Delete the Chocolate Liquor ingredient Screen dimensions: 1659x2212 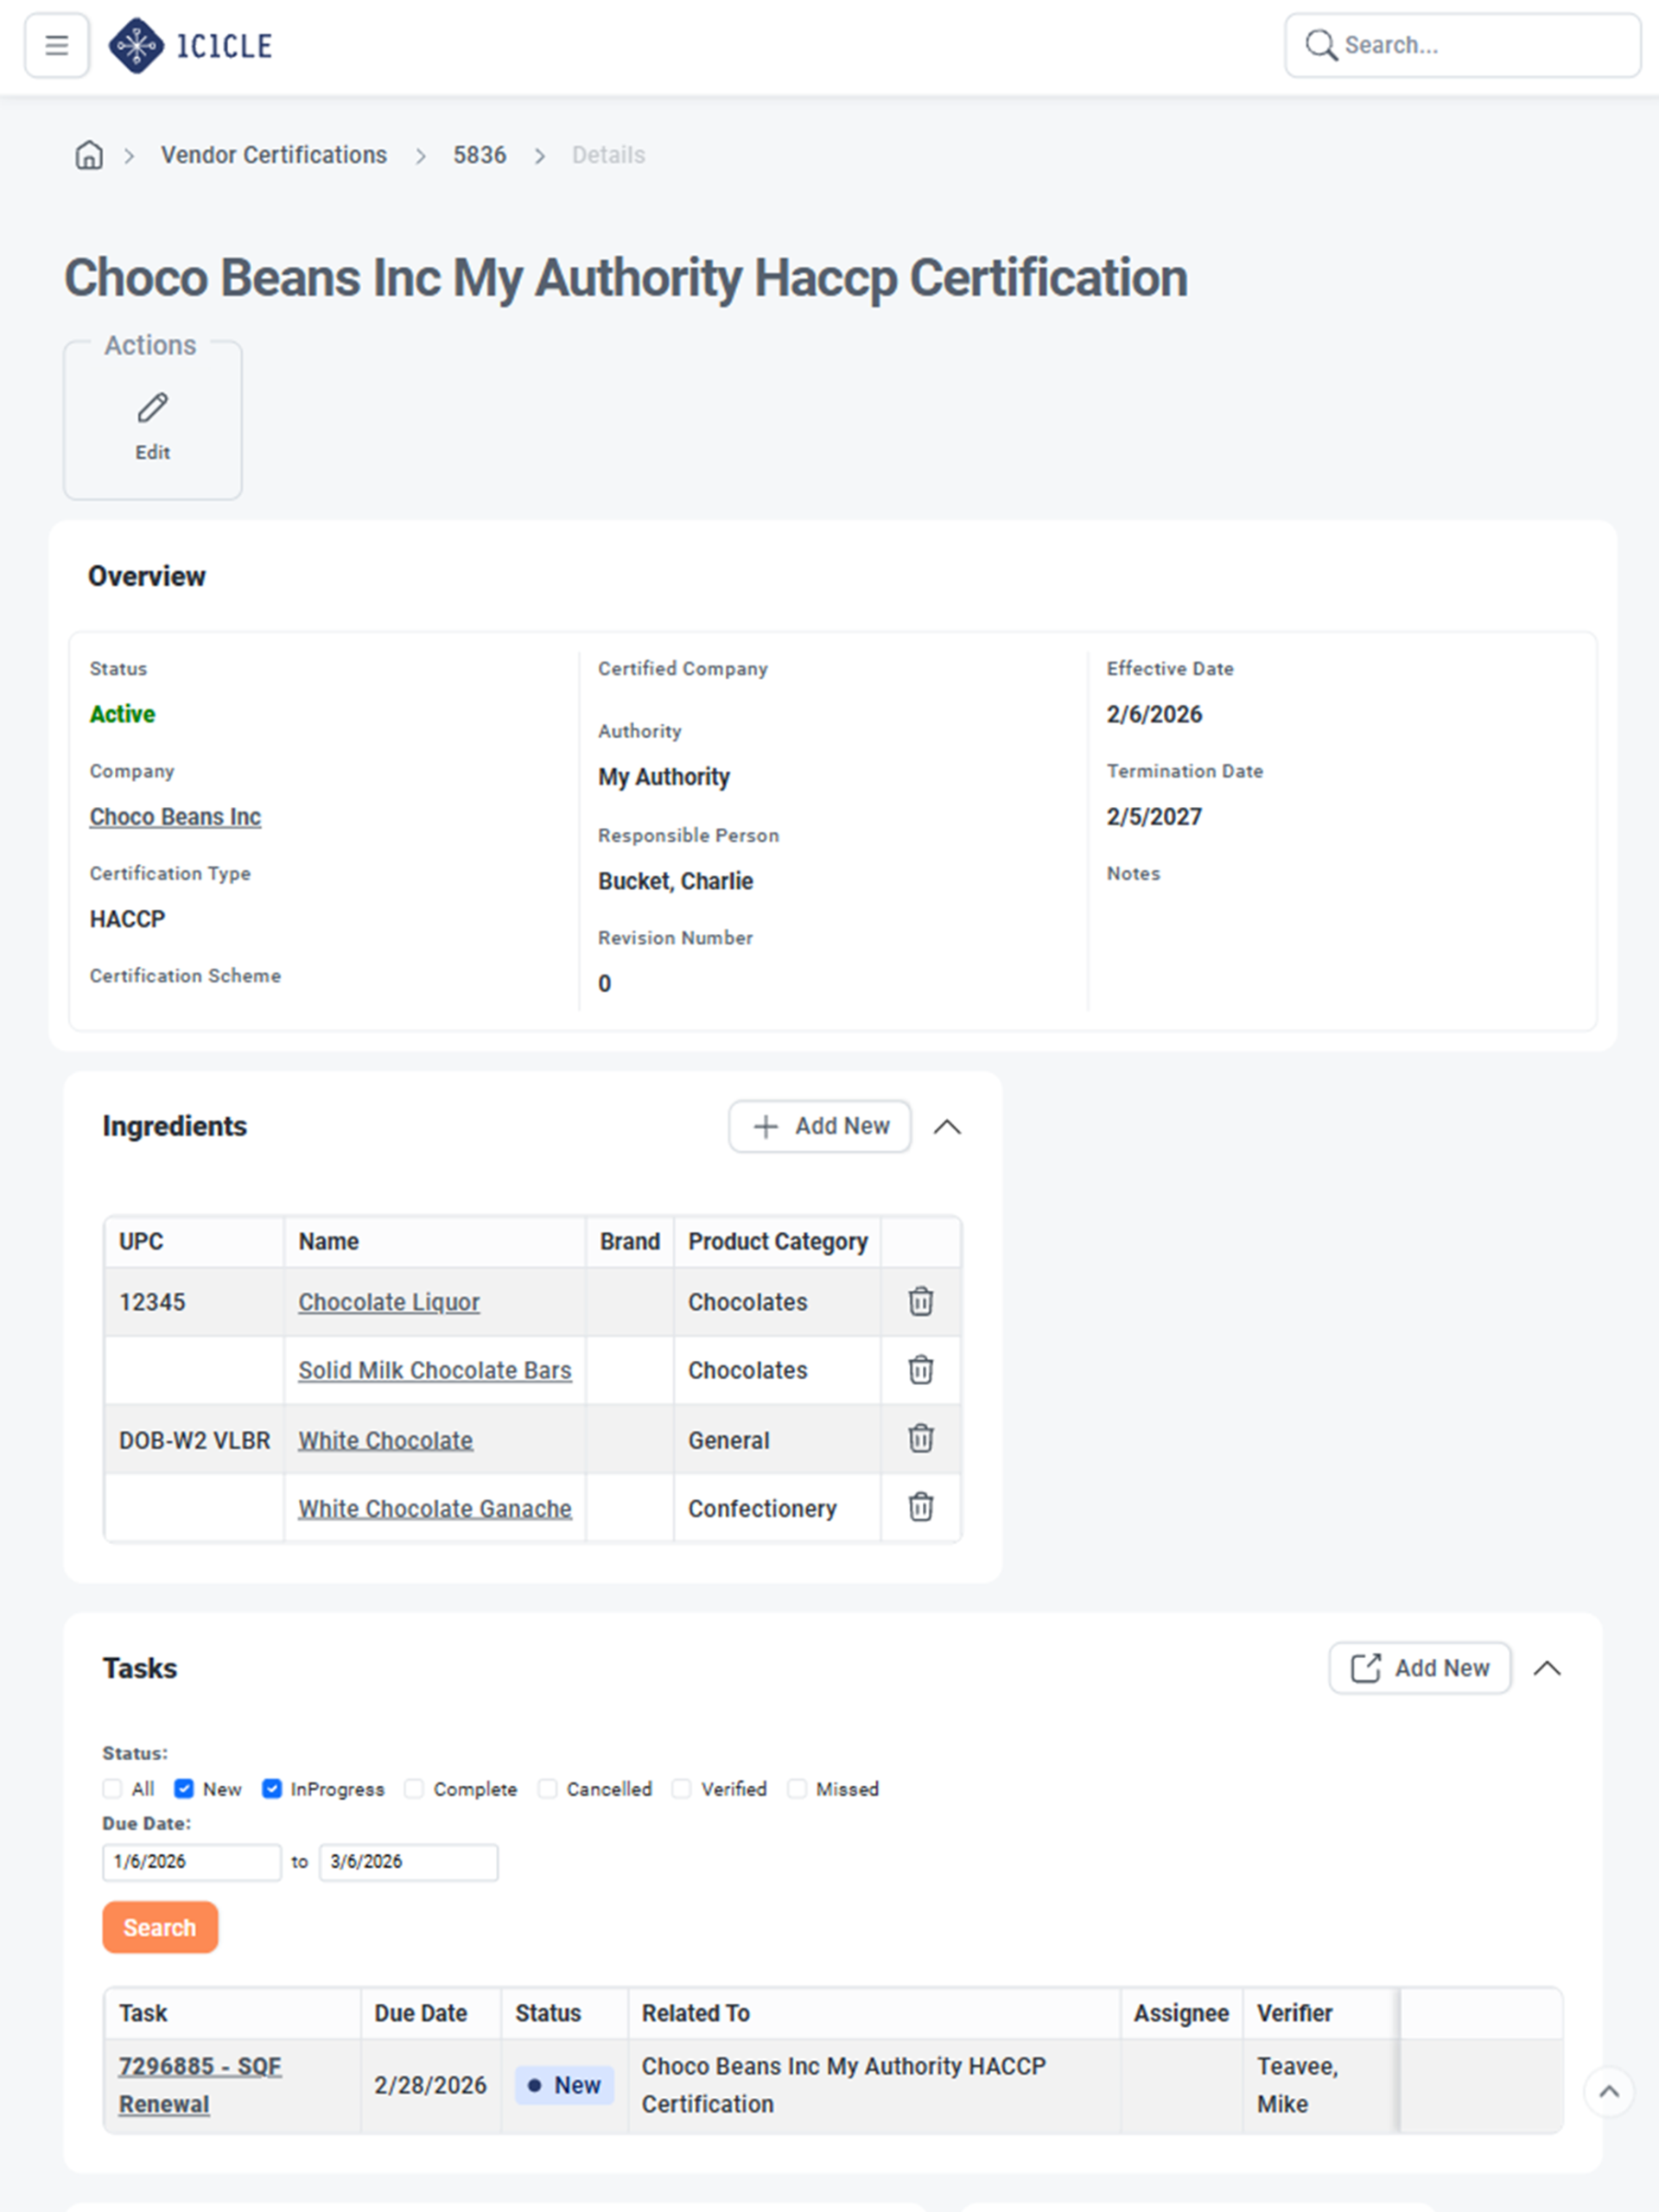(920, 1301)
